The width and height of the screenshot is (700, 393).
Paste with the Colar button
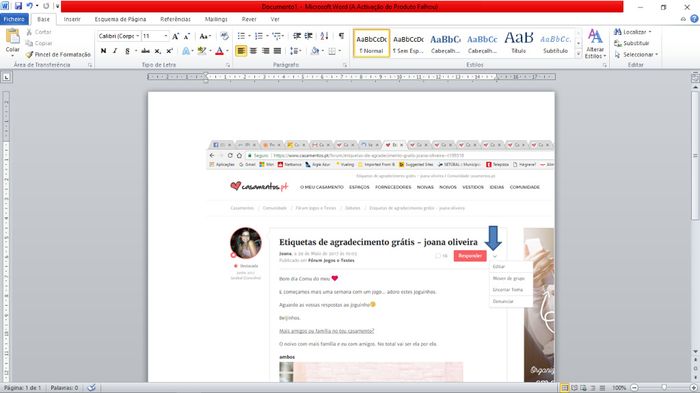coord(12,42)
